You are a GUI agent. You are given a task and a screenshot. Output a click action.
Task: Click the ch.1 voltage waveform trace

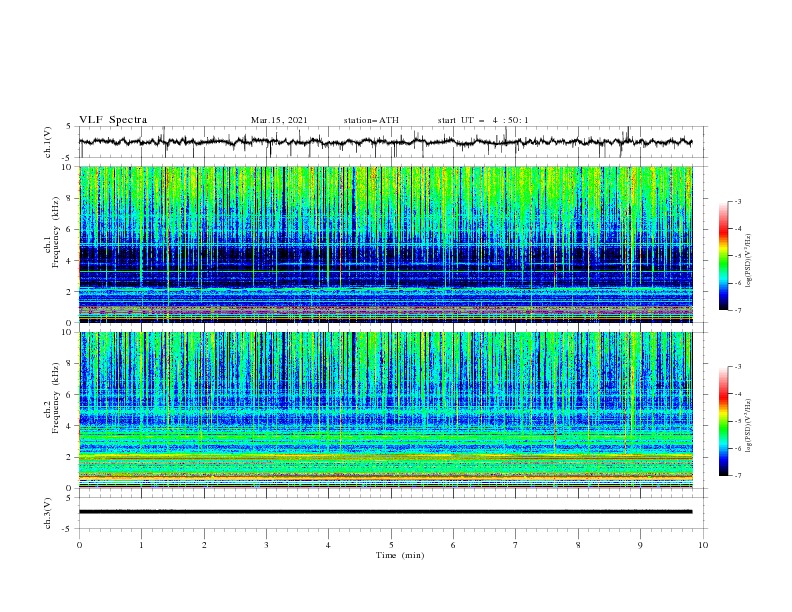pyautogui.click(x=385, y=142)
